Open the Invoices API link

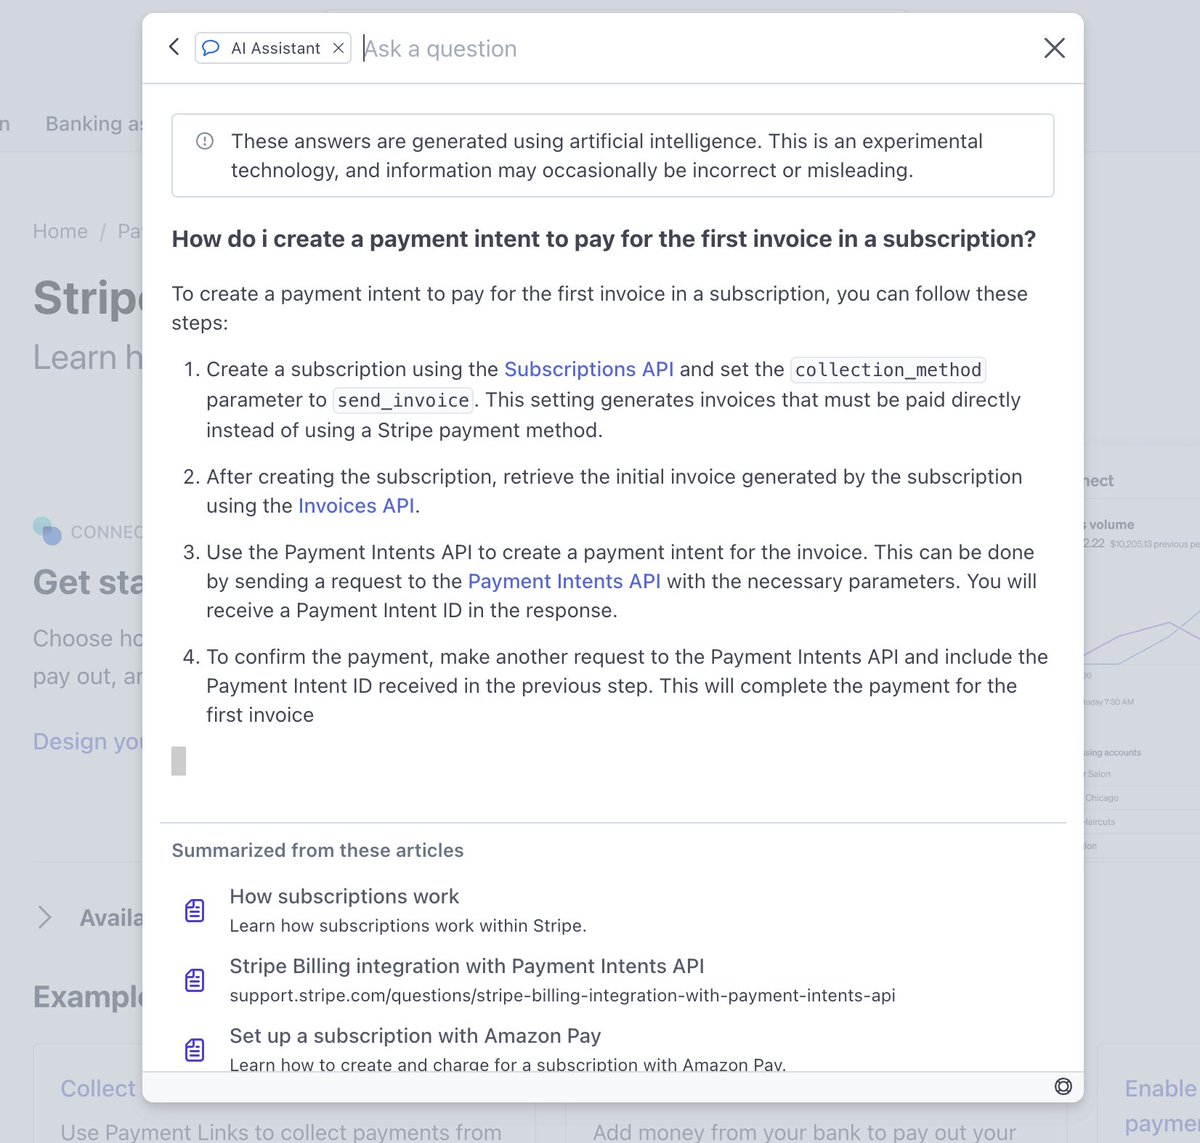click(x=356, y=506)
